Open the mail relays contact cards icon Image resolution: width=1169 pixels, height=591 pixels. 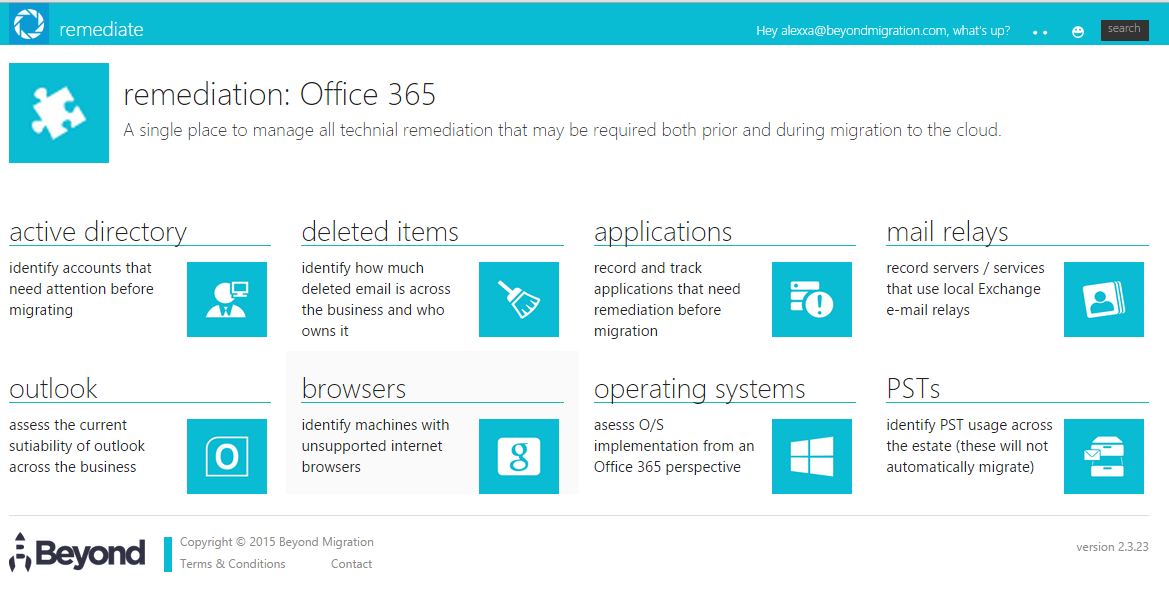[1104, 300]
